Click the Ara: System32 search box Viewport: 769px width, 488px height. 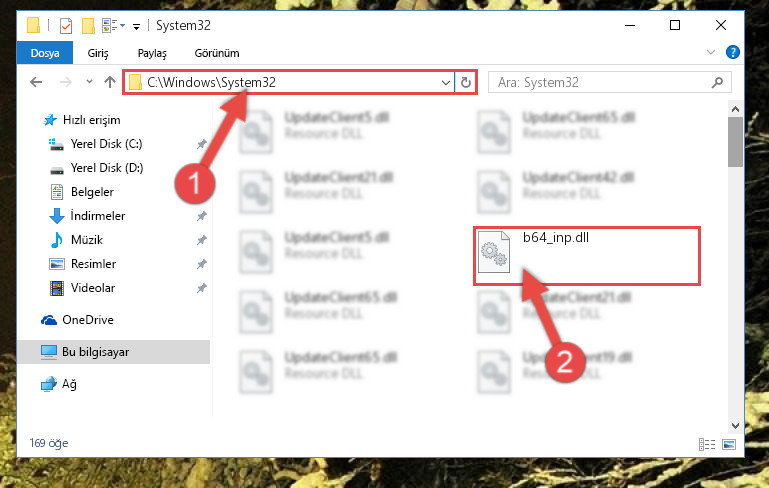coord(601,82)
